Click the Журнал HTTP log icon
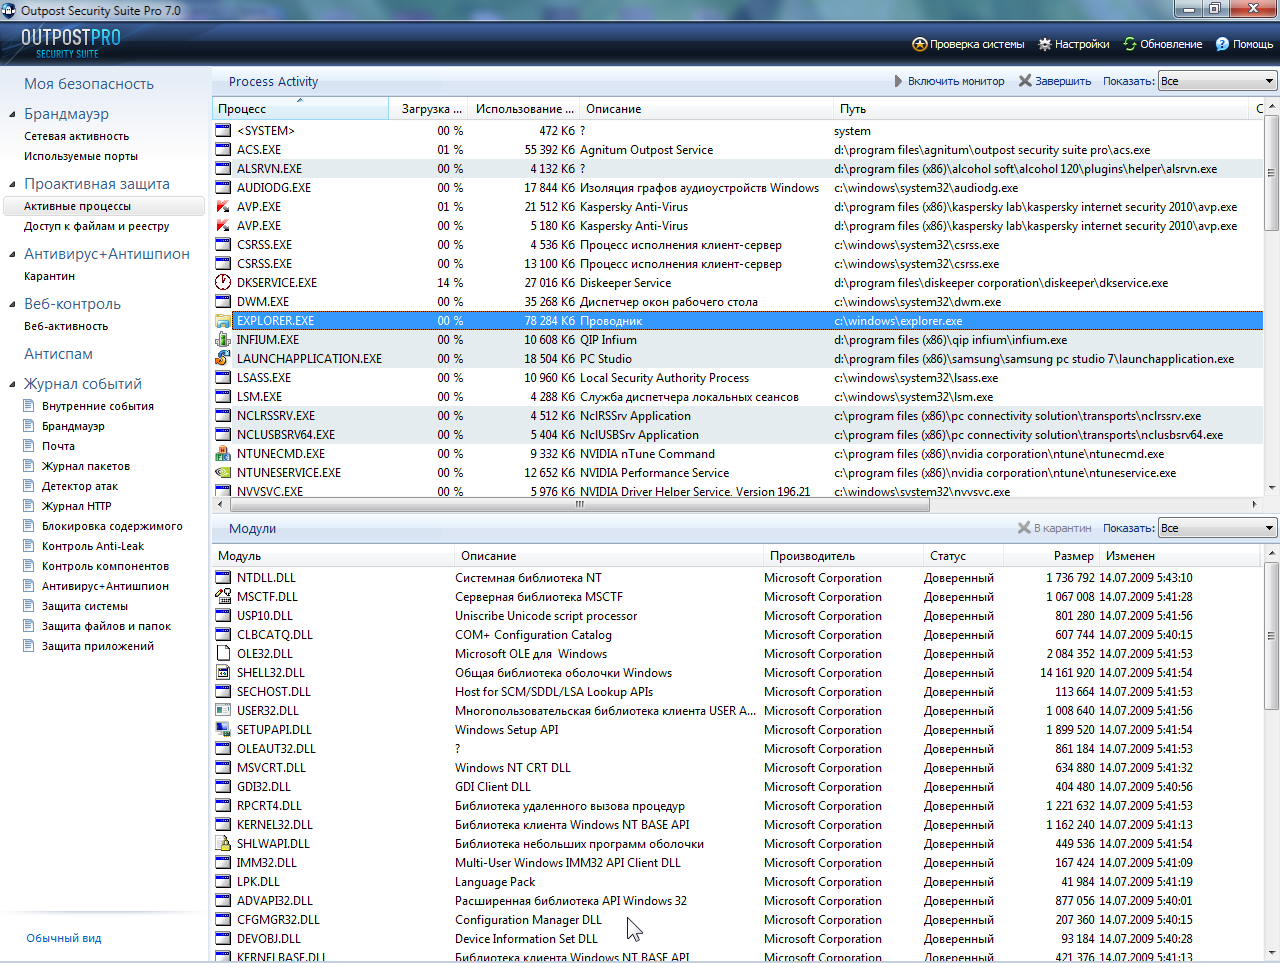Screen dimensions: 1280x963 pyautogui.click(x=30, y=506)
